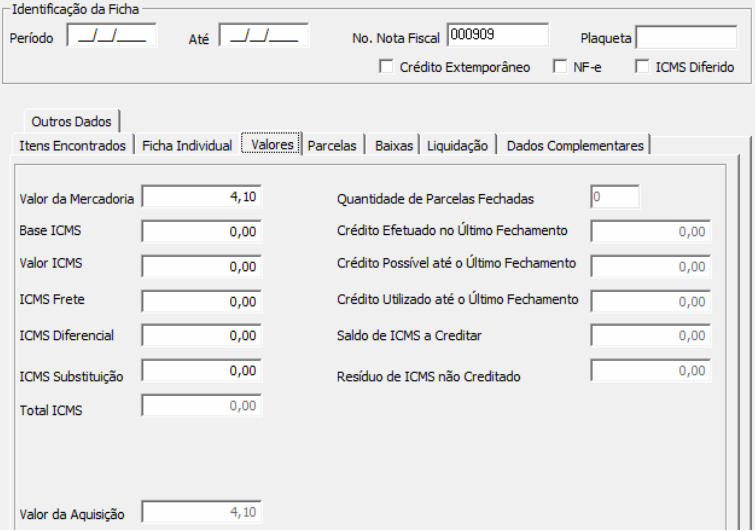Select the Valores tab

272,144
